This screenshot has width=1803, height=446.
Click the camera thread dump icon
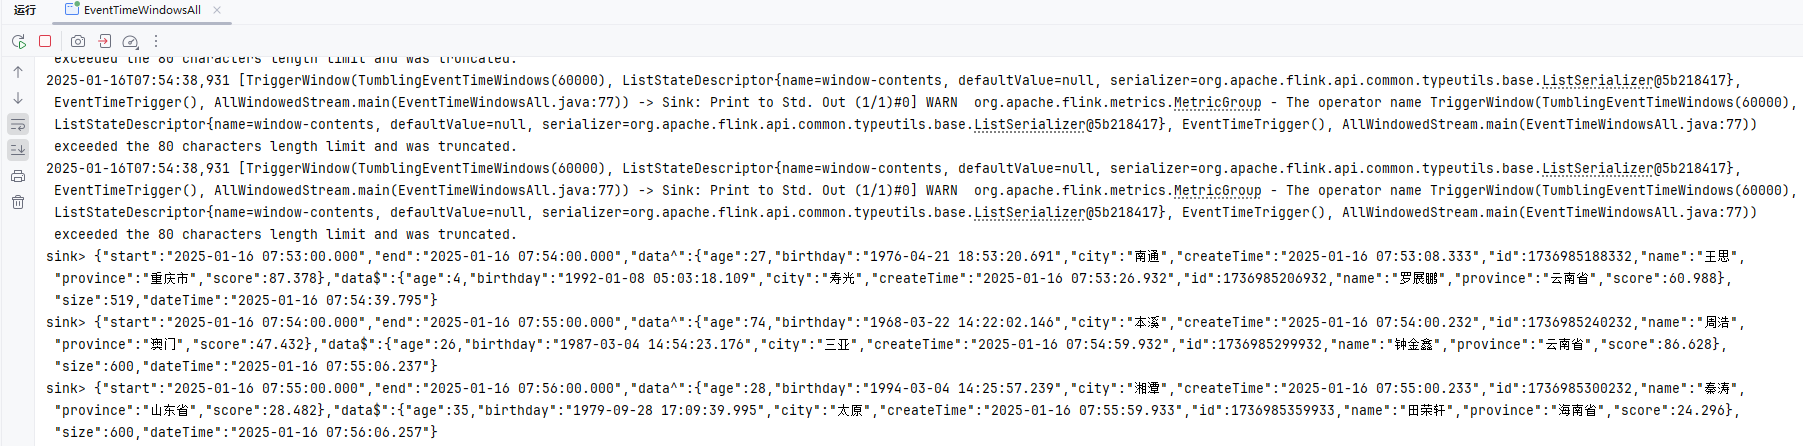[x=78, y=41]
